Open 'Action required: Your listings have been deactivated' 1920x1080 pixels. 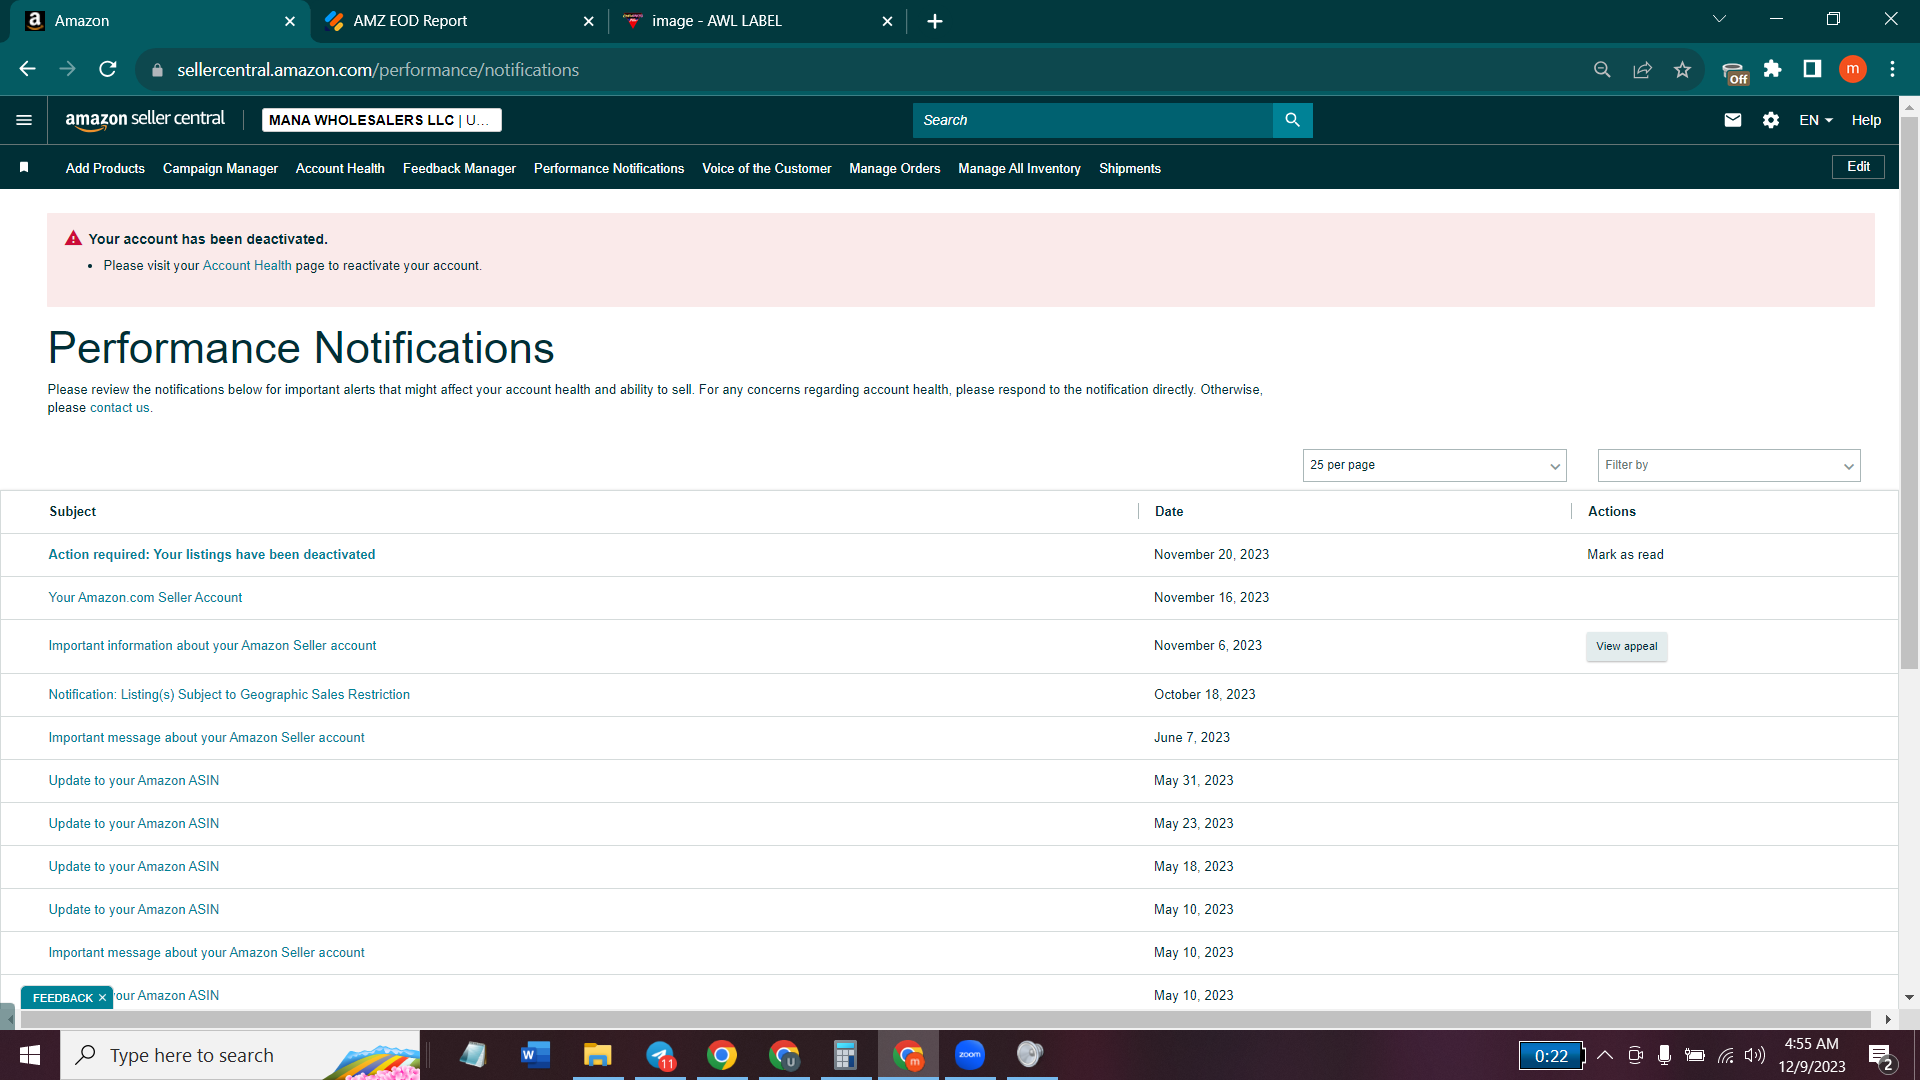(212, 554)
